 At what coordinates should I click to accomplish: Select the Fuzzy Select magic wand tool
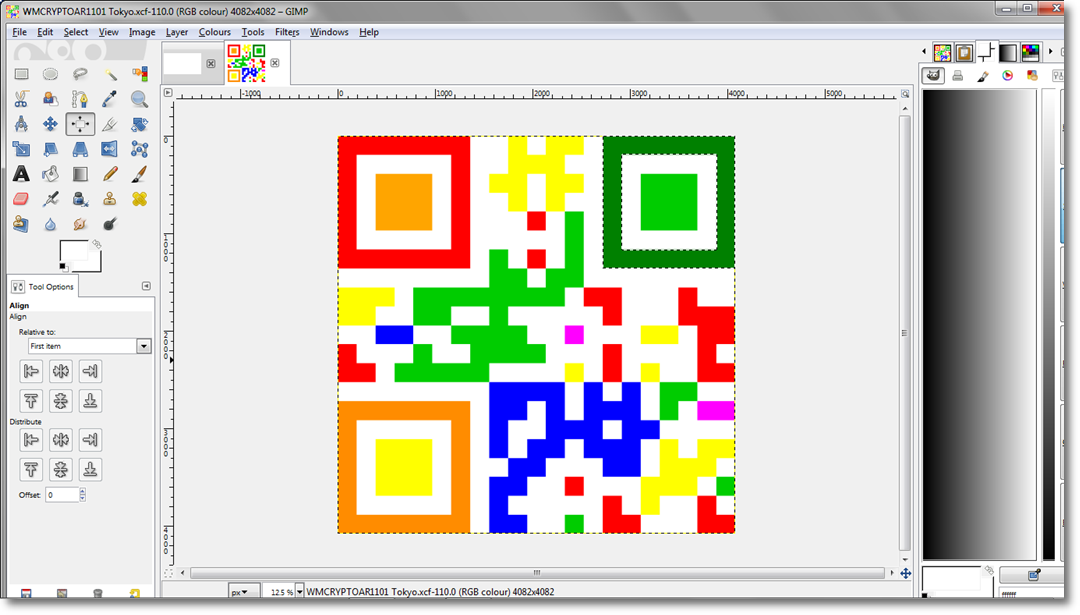coord(110,74)
